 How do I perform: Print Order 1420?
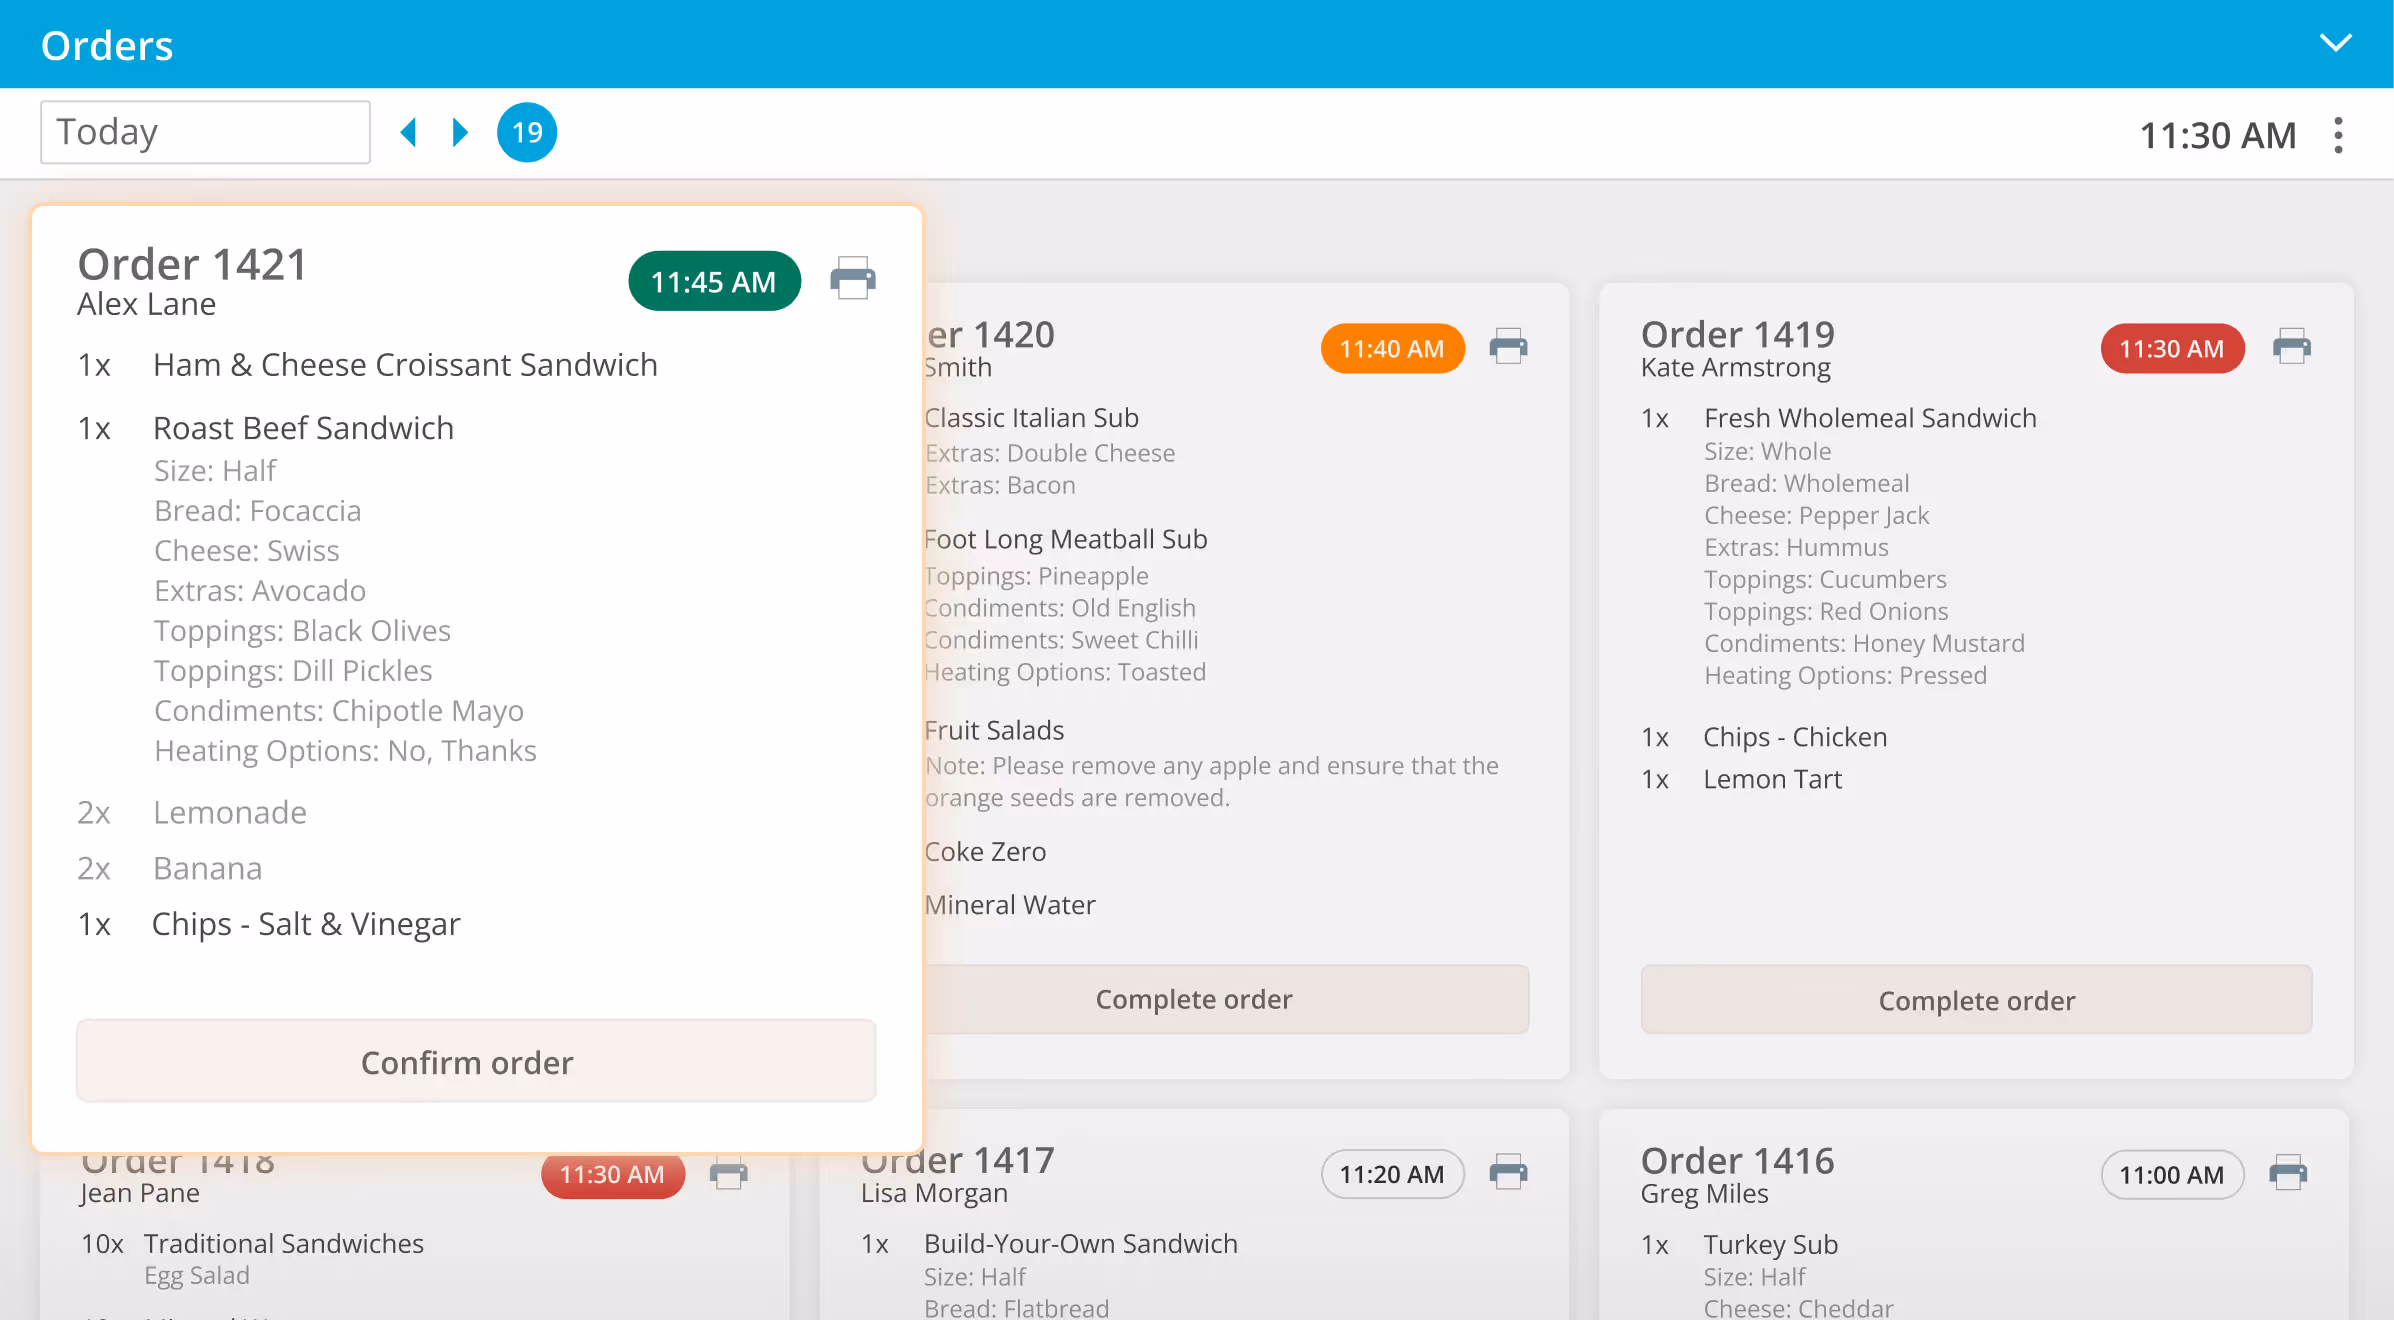pos(1510,347)
